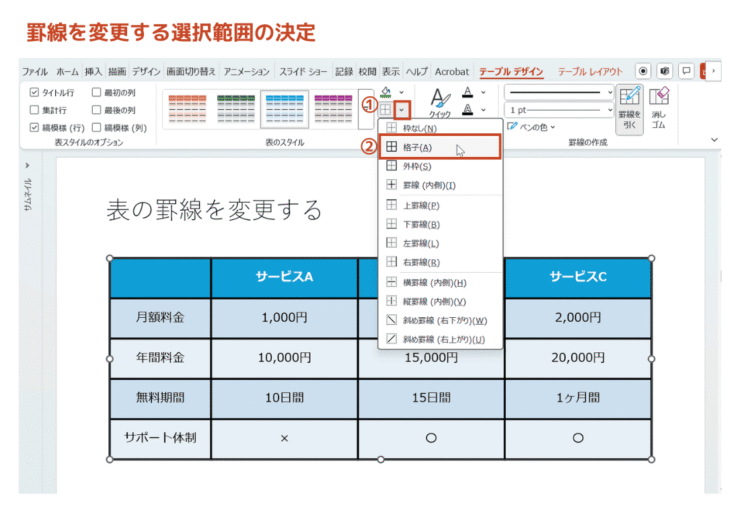Click the サポート体制 table cell
Viewport: 740px width, 505px height.
tap(160, 438)
